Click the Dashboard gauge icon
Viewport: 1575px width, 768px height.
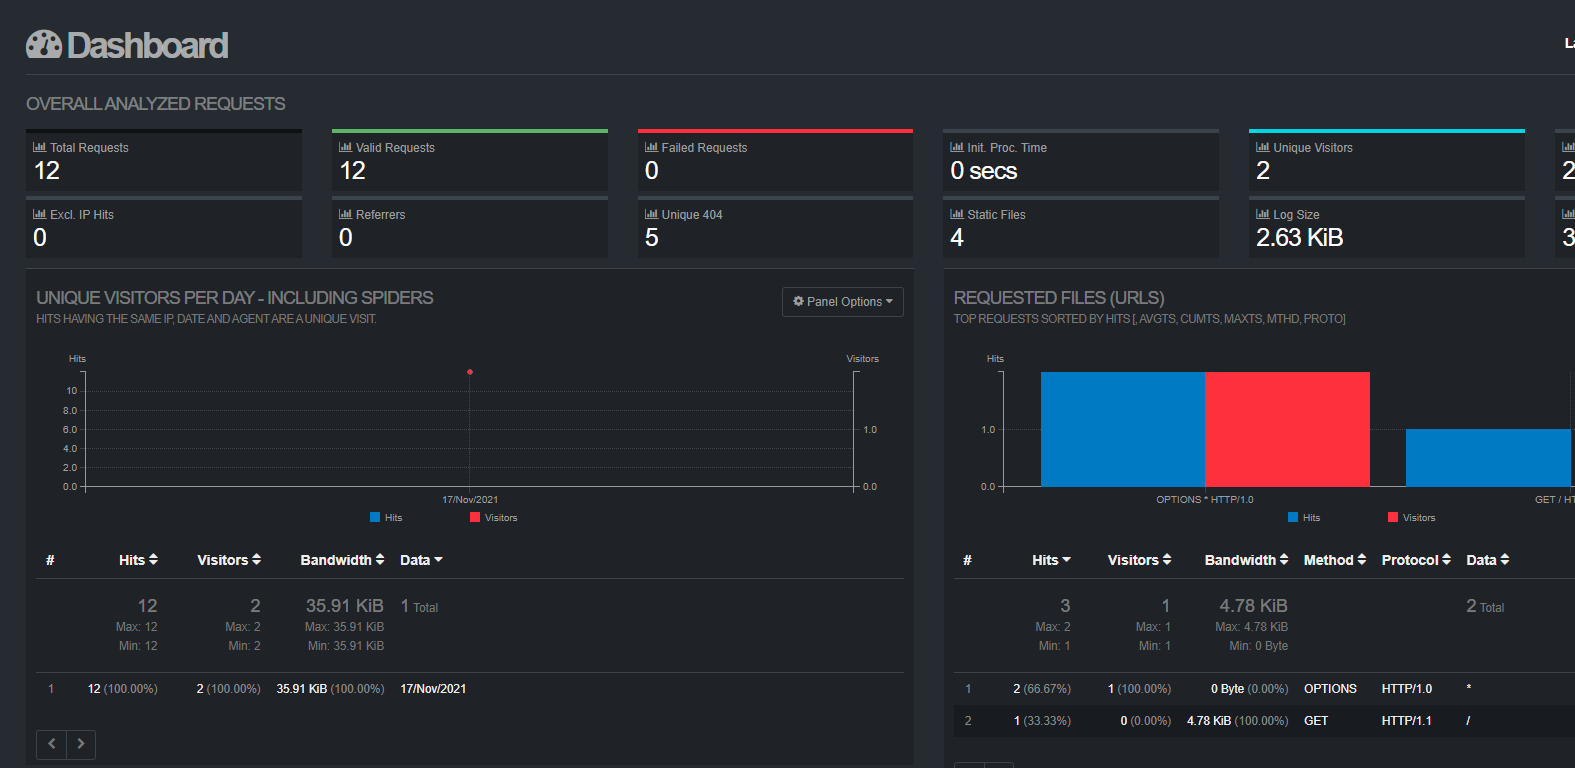coord(44,45)
